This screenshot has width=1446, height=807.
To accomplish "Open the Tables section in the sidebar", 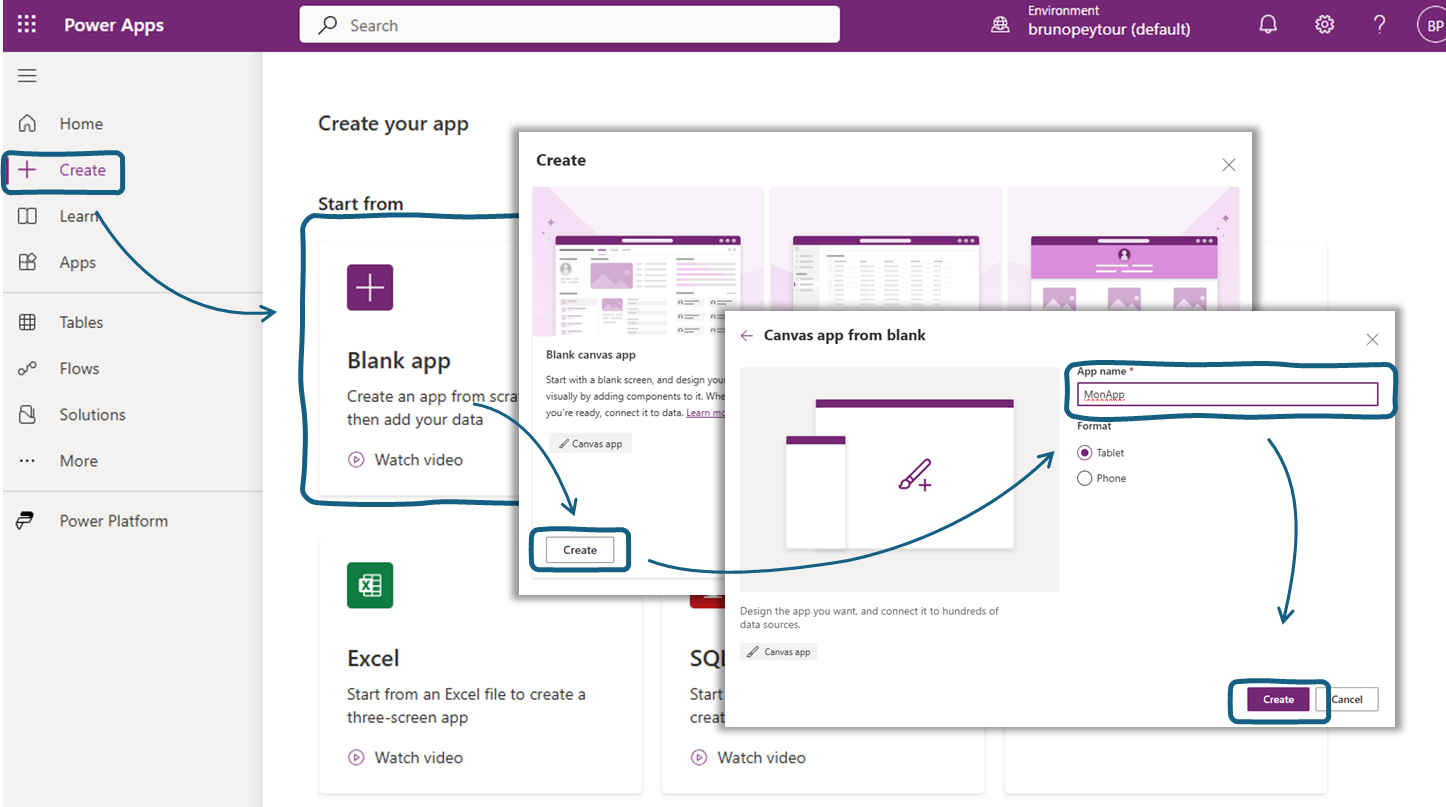I will [80, 322].
